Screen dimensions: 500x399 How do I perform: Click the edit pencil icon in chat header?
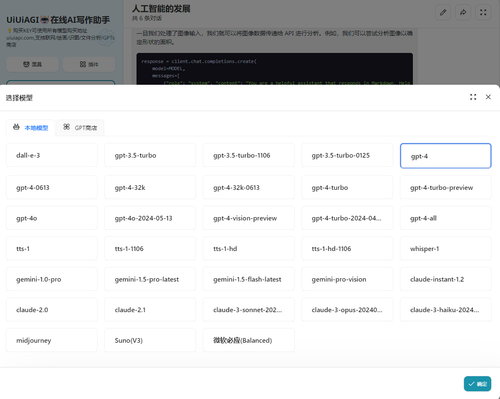coord(443,13)
